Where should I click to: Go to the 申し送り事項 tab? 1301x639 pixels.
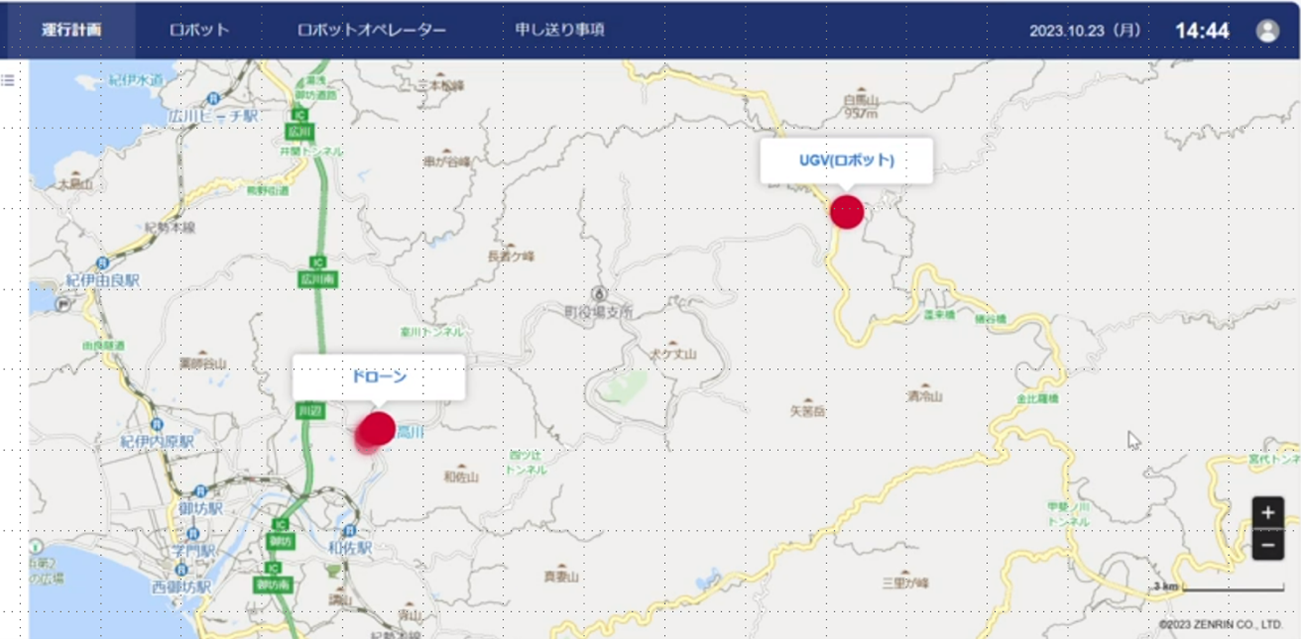(559, 30)
